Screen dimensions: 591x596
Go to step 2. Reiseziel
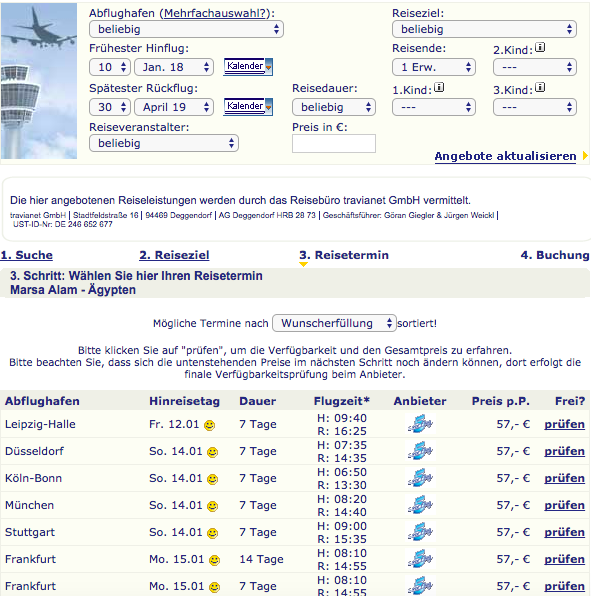pos(174,255)
